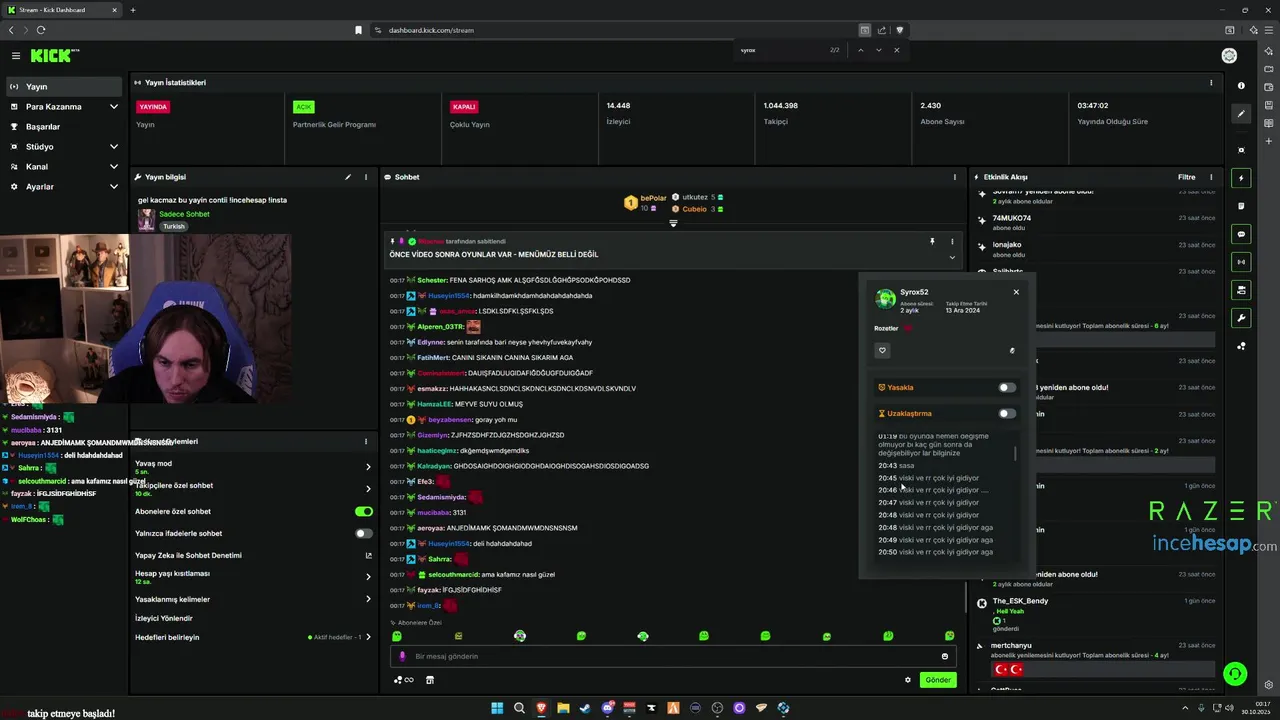The height and width of the screenshot is (720, 1280).
Task: Open the Yasaklanmış kelimeler list
Action: click(x=253, y=599)
